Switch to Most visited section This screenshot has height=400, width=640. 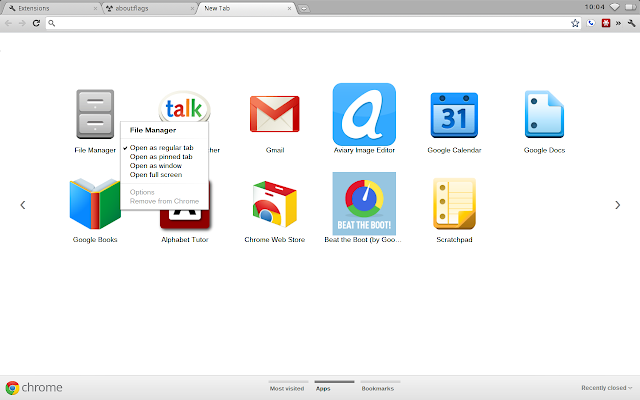click(287, 388)
